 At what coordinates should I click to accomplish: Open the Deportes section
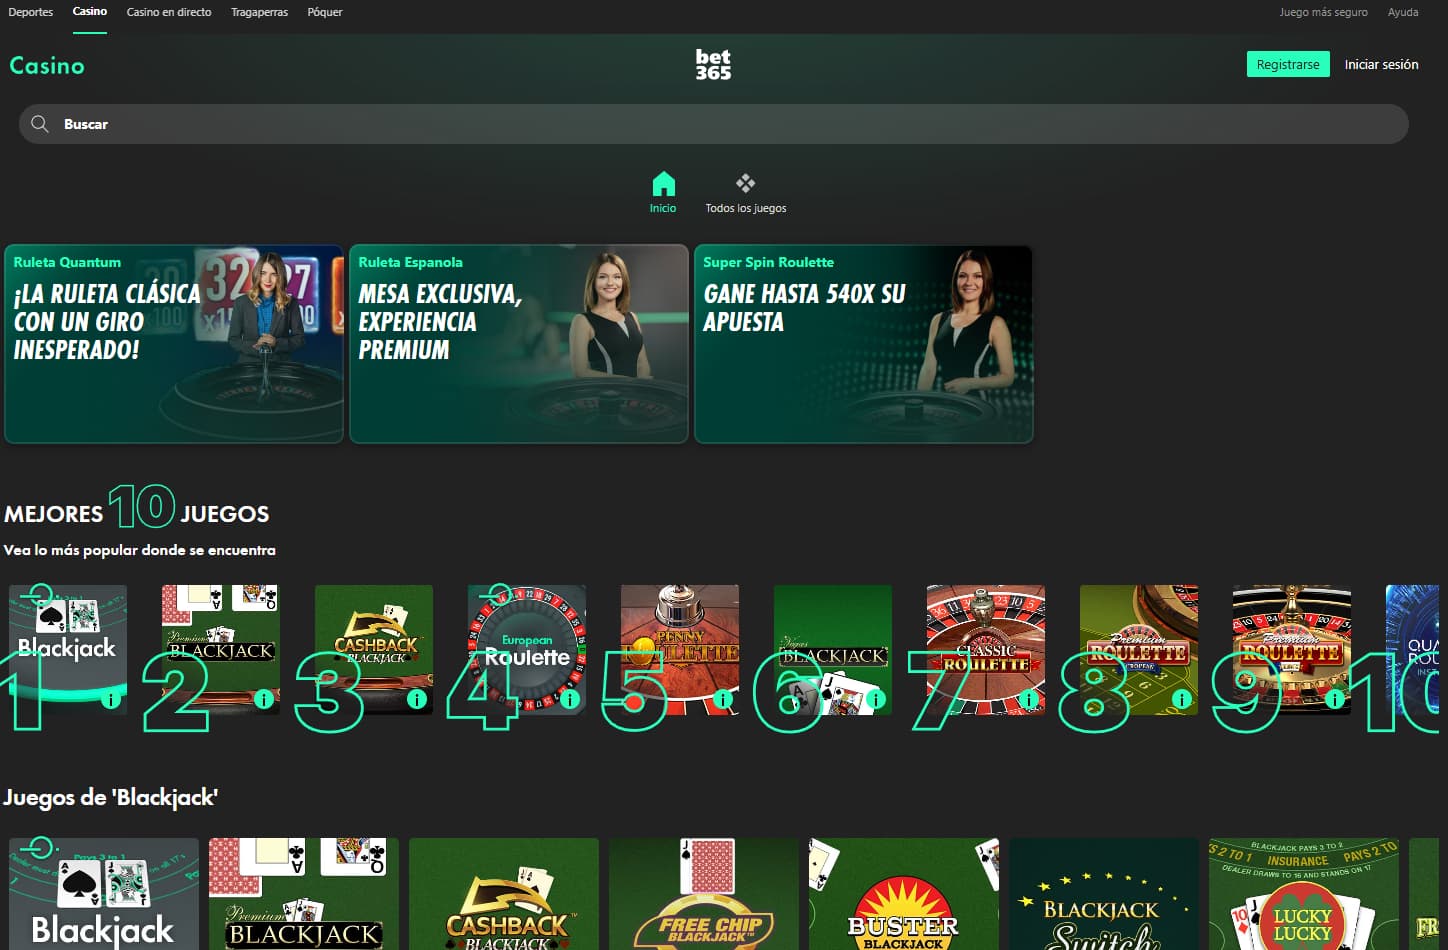click(x=30, y=12)
